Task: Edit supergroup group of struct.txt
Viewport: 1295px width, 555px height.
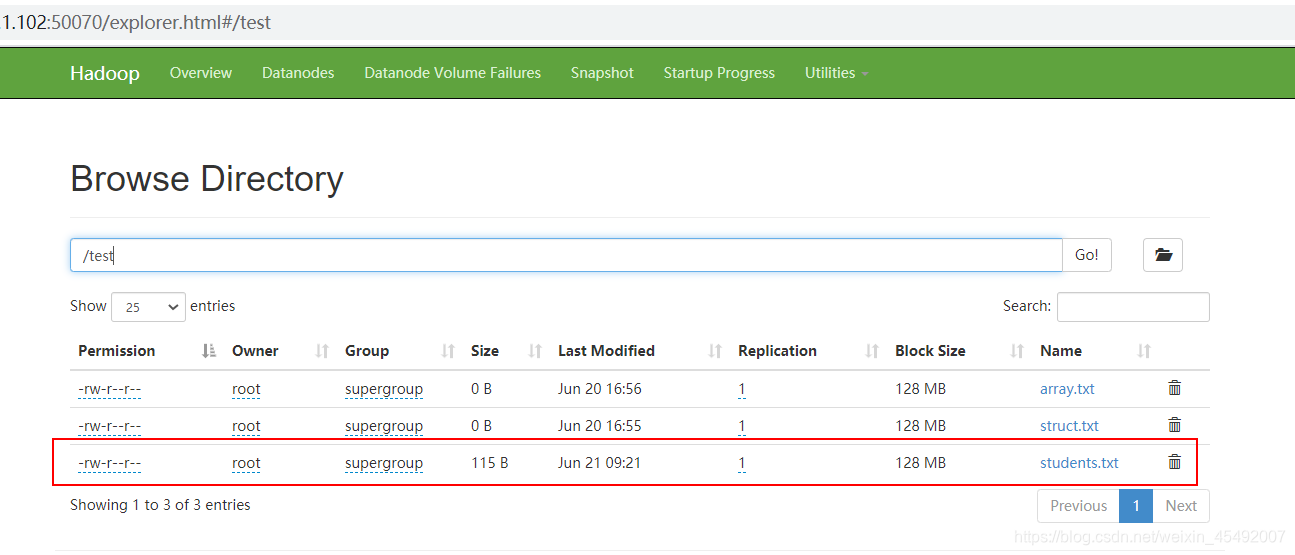Action: click(384, 426)
